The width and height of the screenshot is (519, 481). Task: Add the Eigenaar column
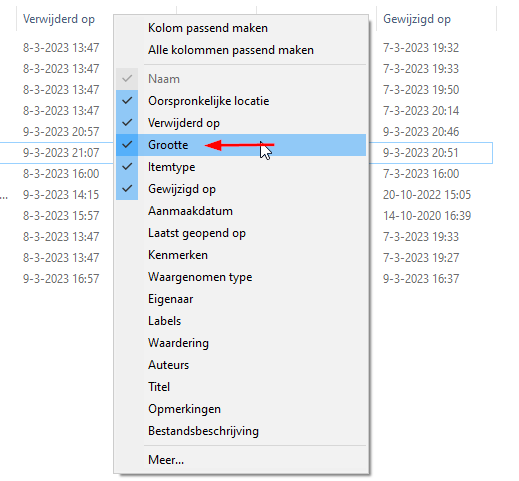[x=241, y=299]
